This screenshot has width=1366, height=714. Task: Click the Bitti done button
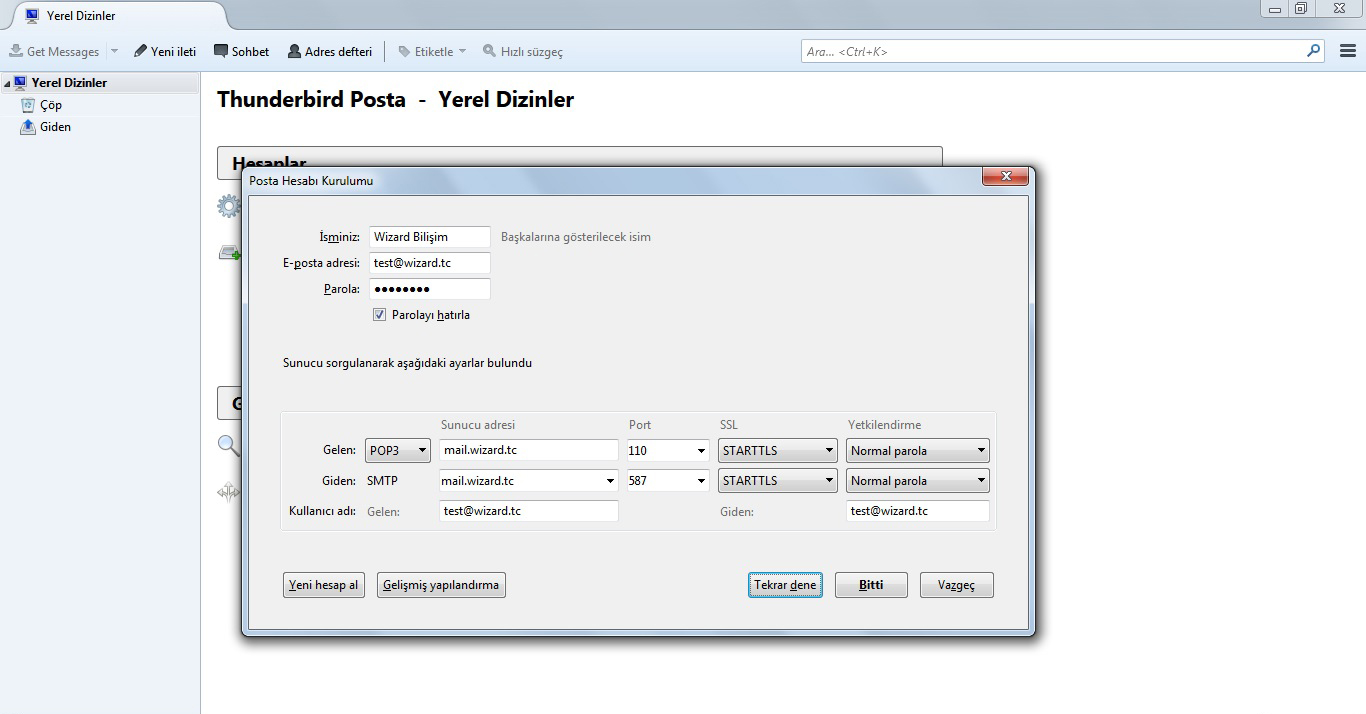click(x=871, y=585)
